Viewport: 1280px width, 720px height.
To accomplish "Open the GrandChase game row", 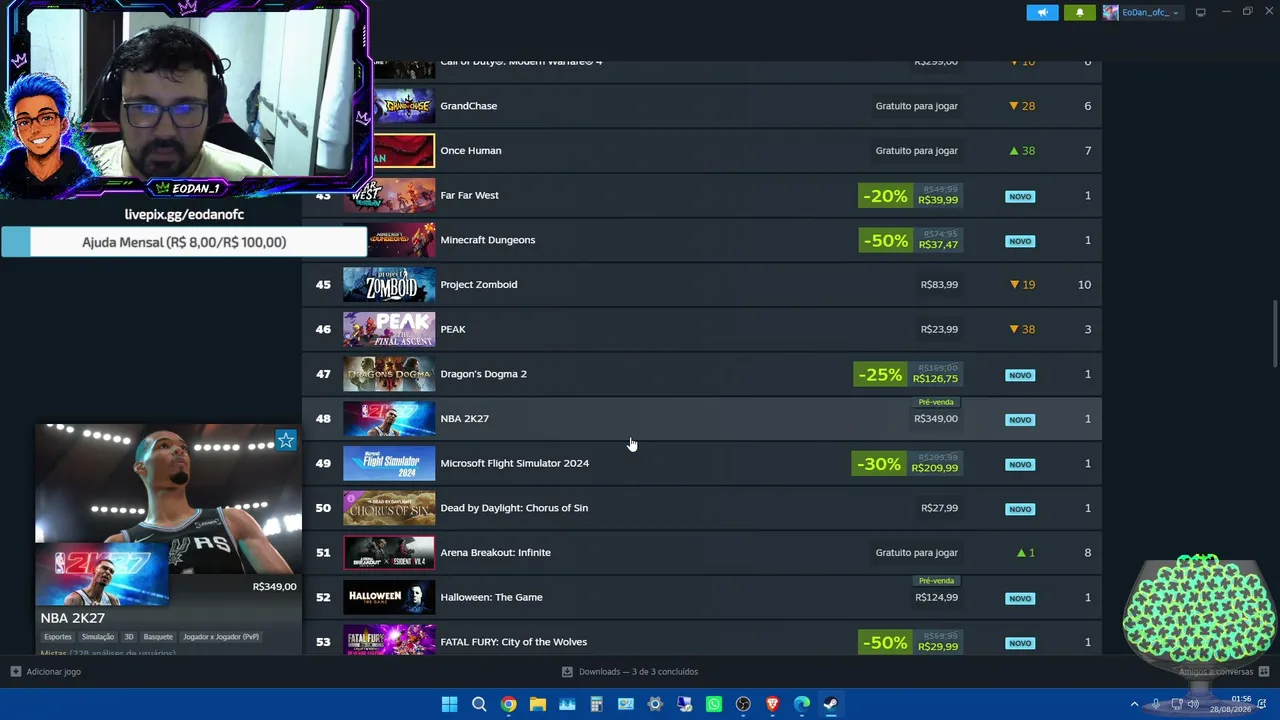I will point(702,106).
